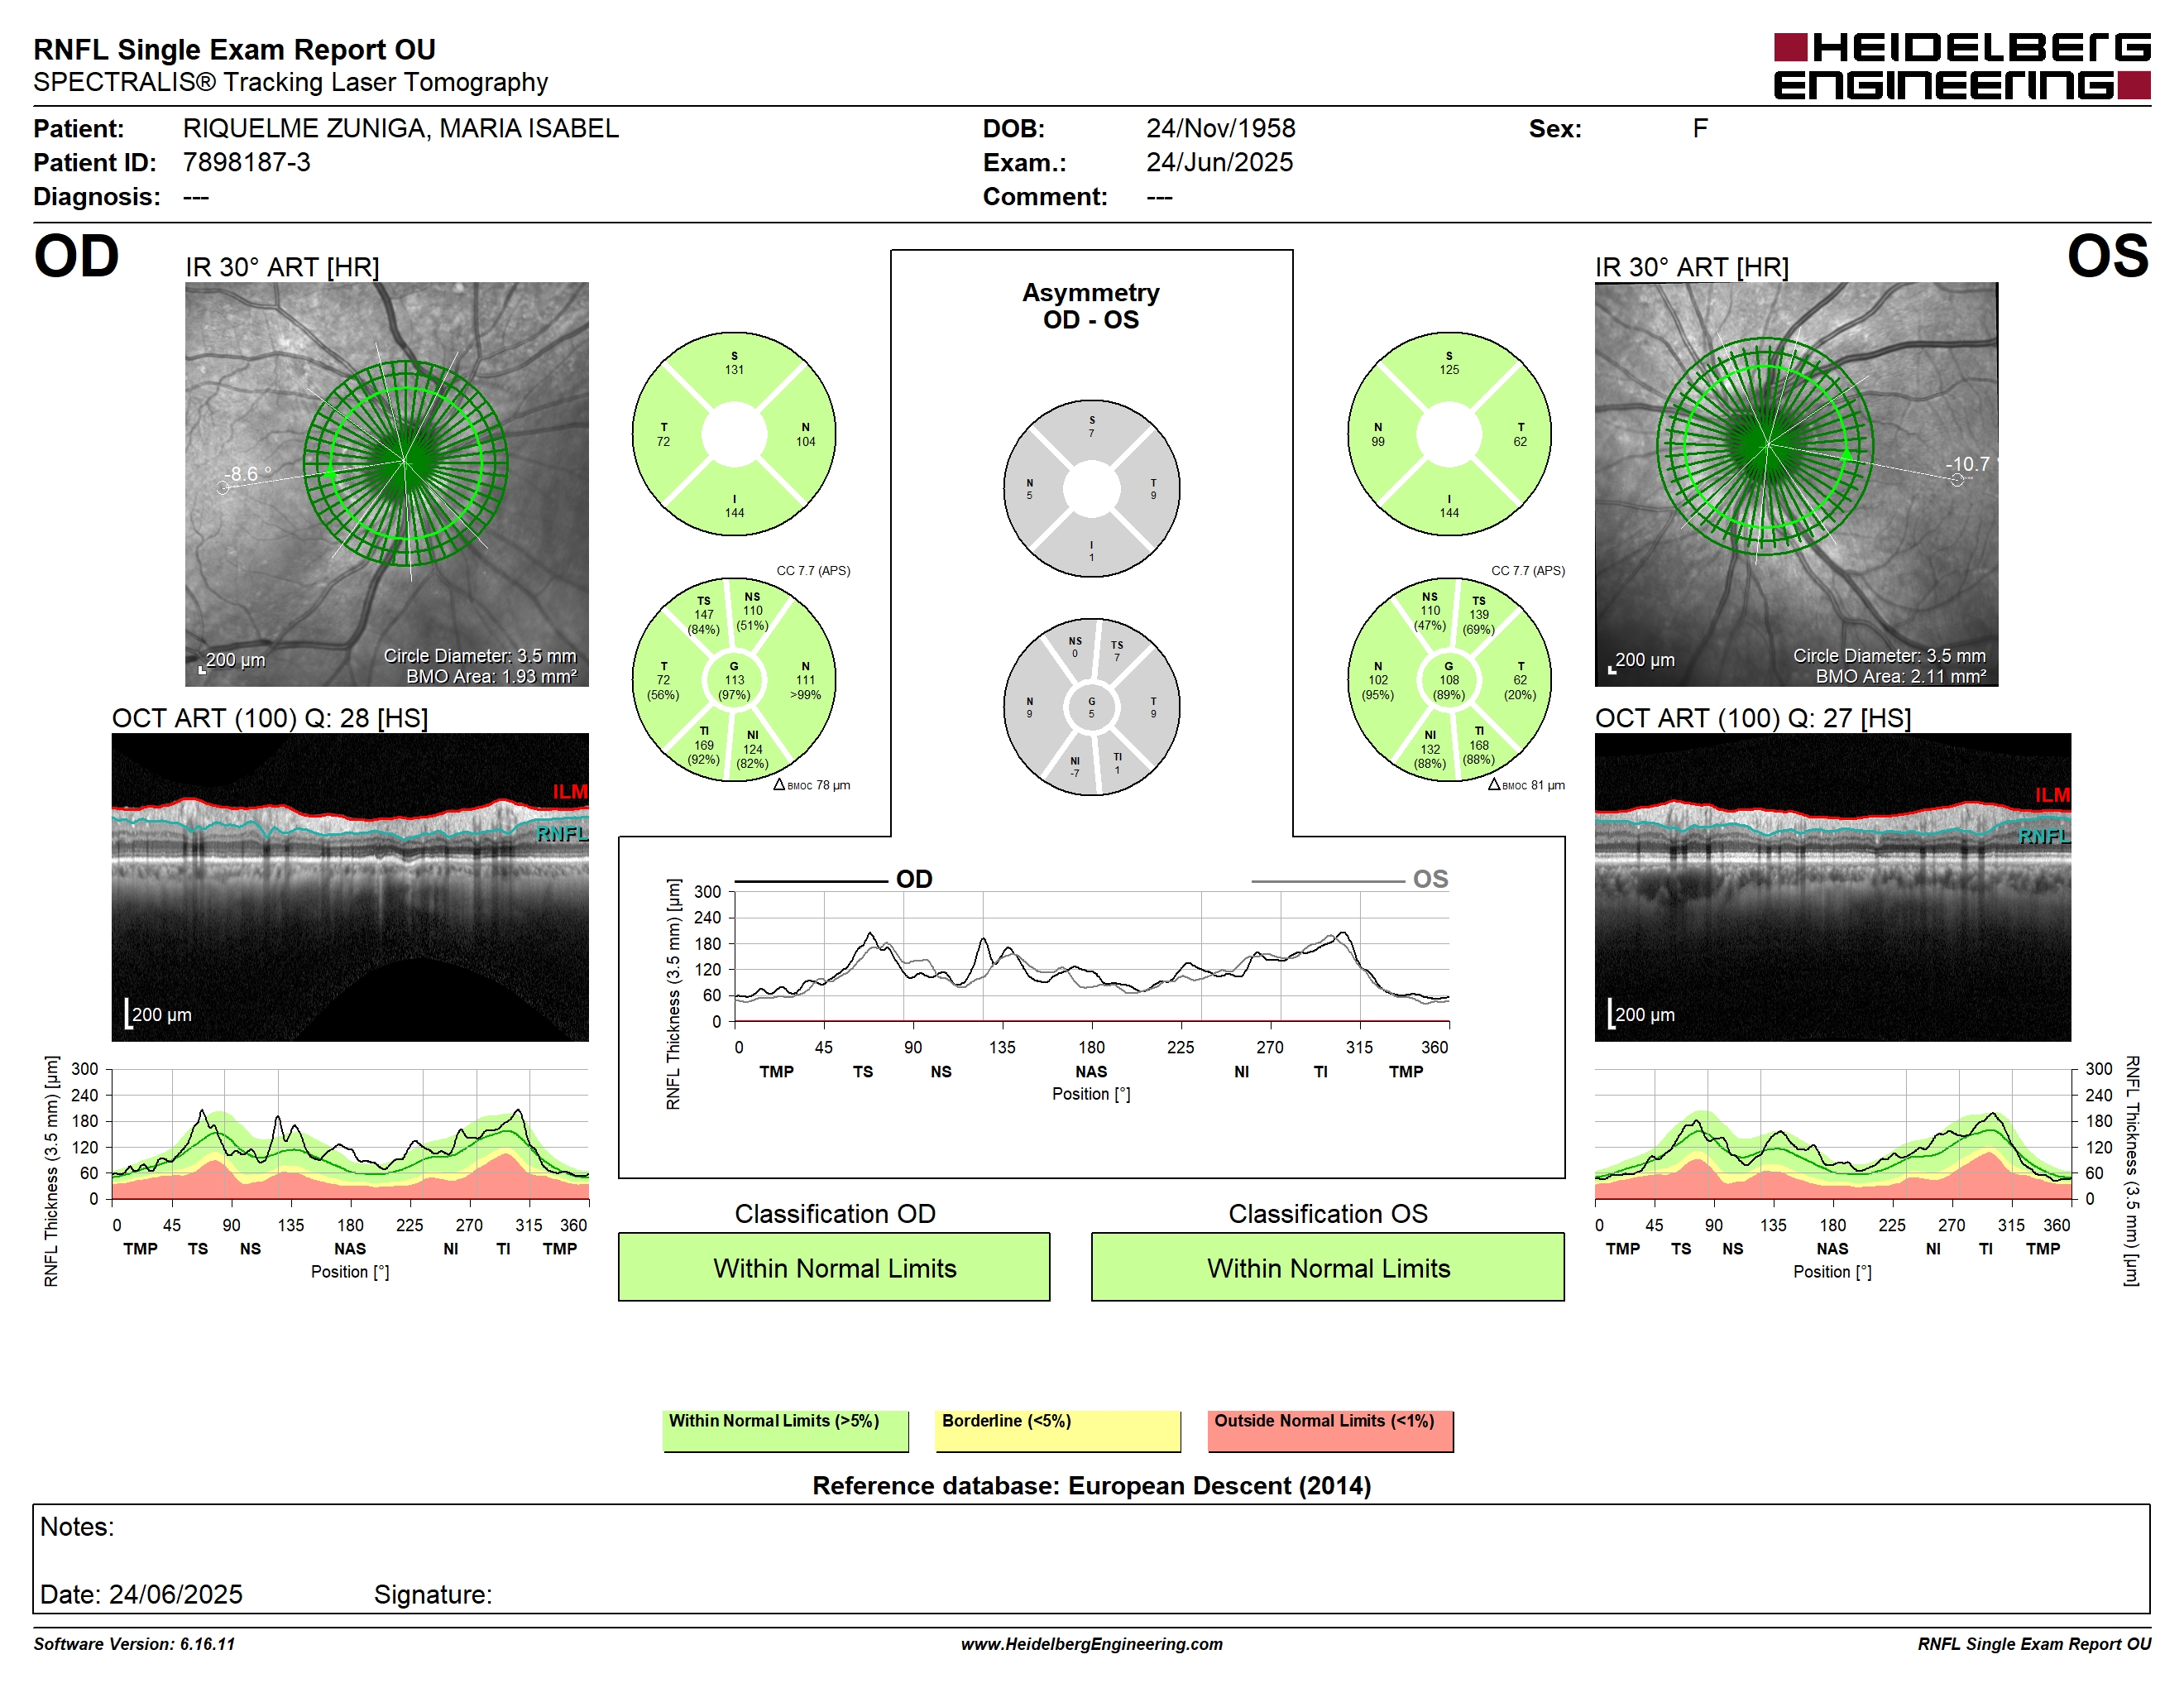Click the exam date 24/Jun/2025
2184x1688 pixels.
coord(1219,162)
